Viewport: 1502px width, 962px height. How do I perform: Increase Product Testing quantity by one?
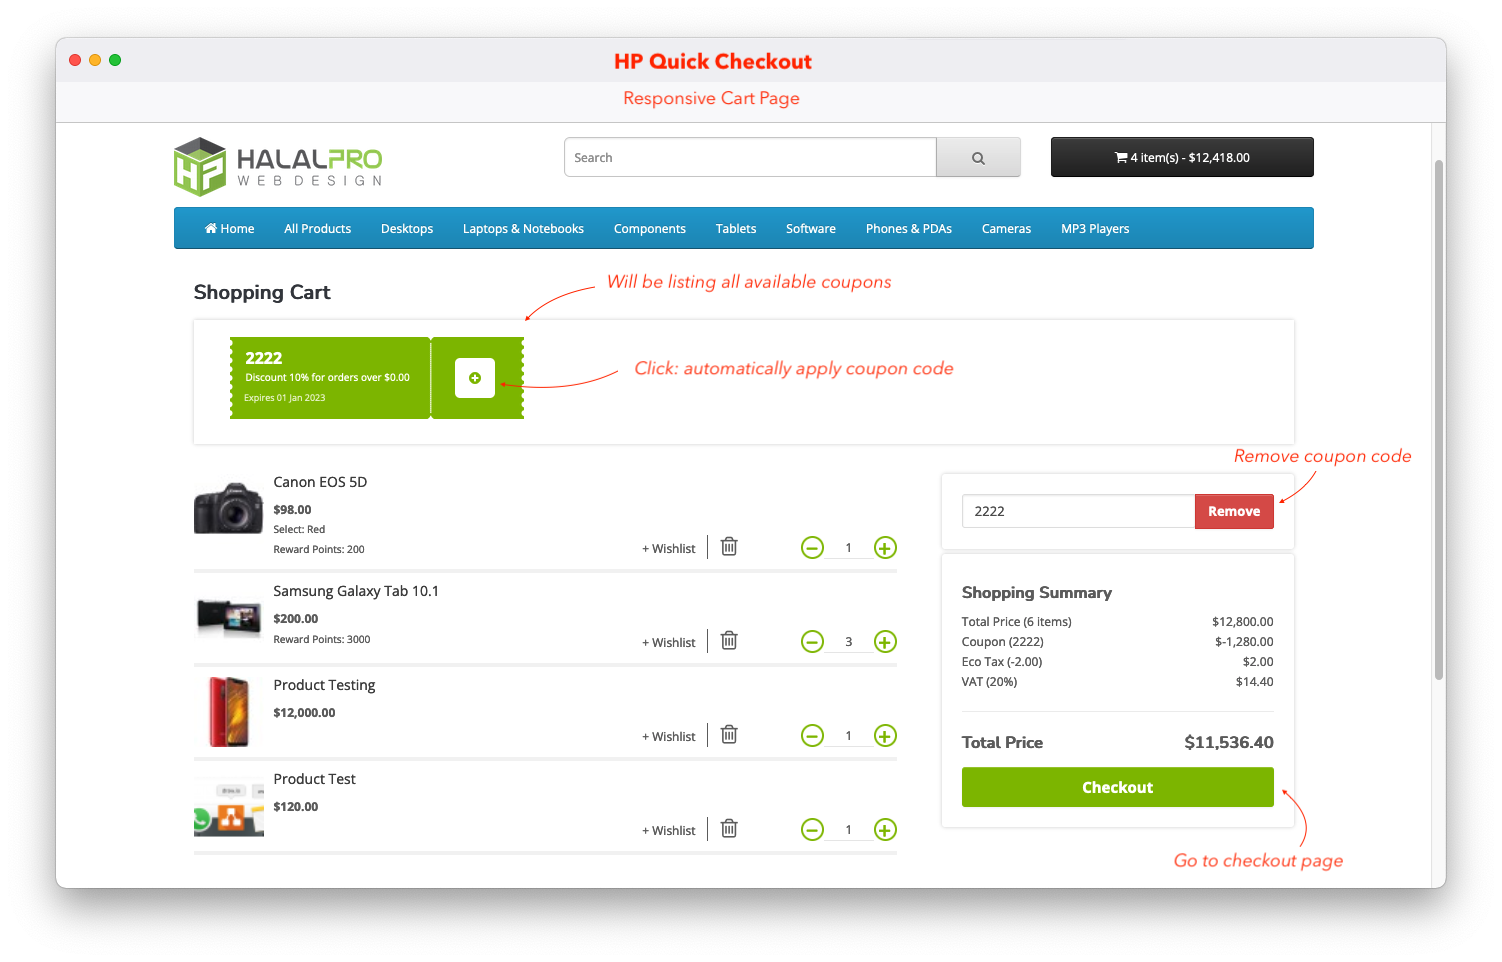[x=885, y=736]
